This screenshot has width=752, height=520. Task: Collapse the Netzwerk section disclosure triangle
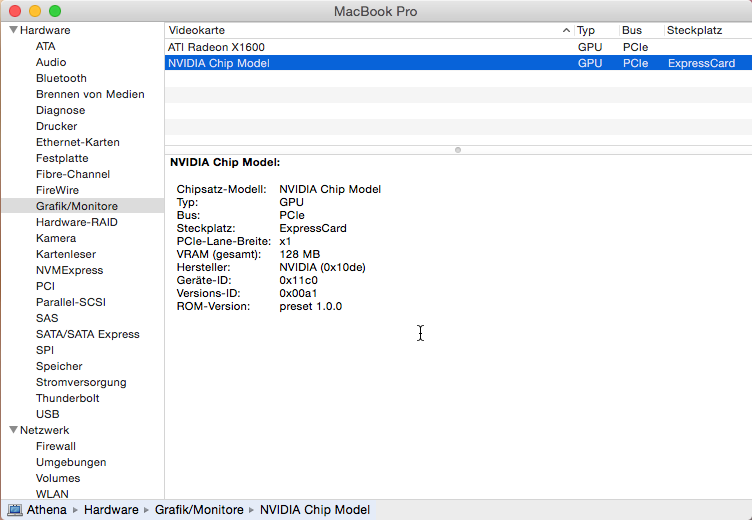pyautogui.click(x=13, y=430)
